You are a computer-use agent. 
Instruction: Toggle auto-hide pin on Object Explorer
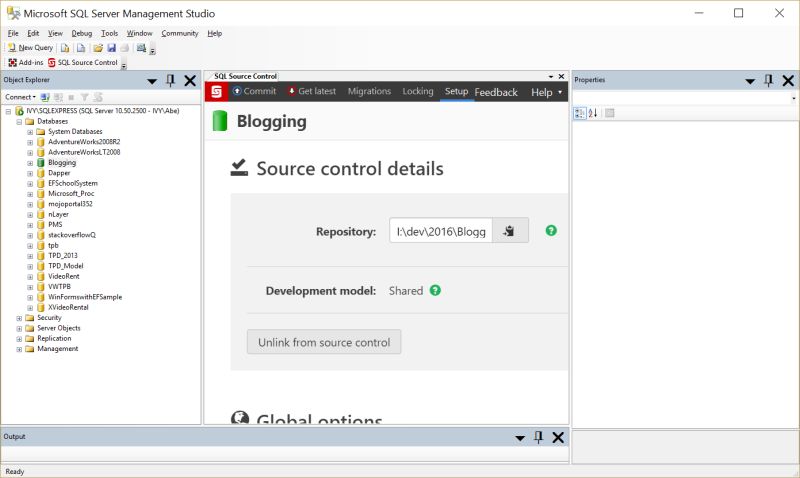(170, 80)
